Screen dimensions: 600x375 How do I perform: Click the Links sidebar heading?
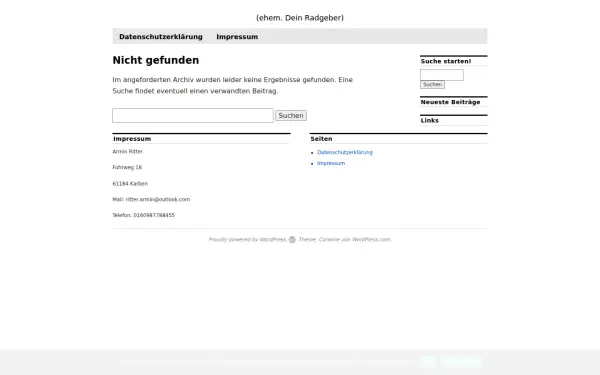pos(430,121)
